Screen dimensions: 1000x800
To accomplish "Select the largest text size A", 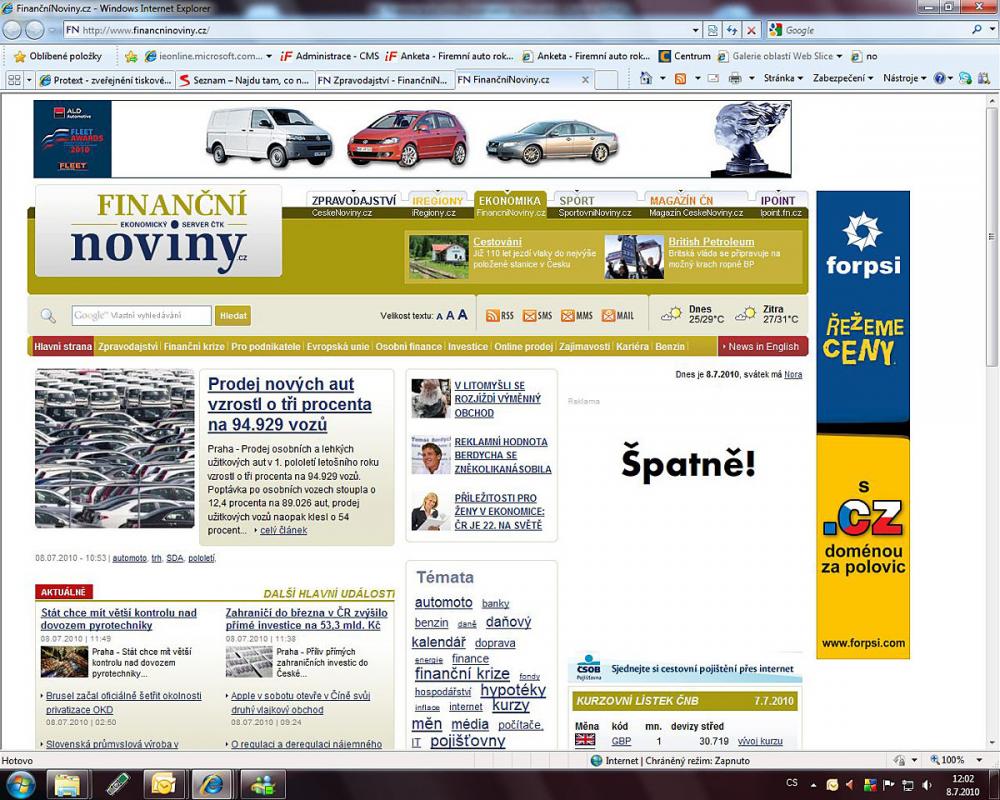I will coord(462,315).
